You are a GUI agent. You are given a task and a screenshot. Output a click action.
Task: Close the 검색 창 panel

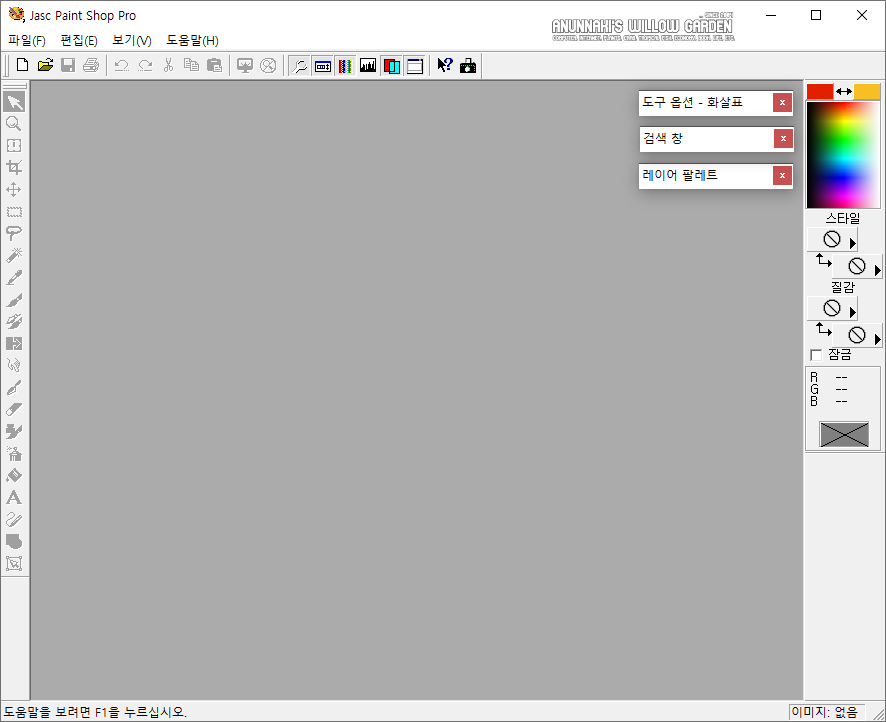[x=783, y=138]
